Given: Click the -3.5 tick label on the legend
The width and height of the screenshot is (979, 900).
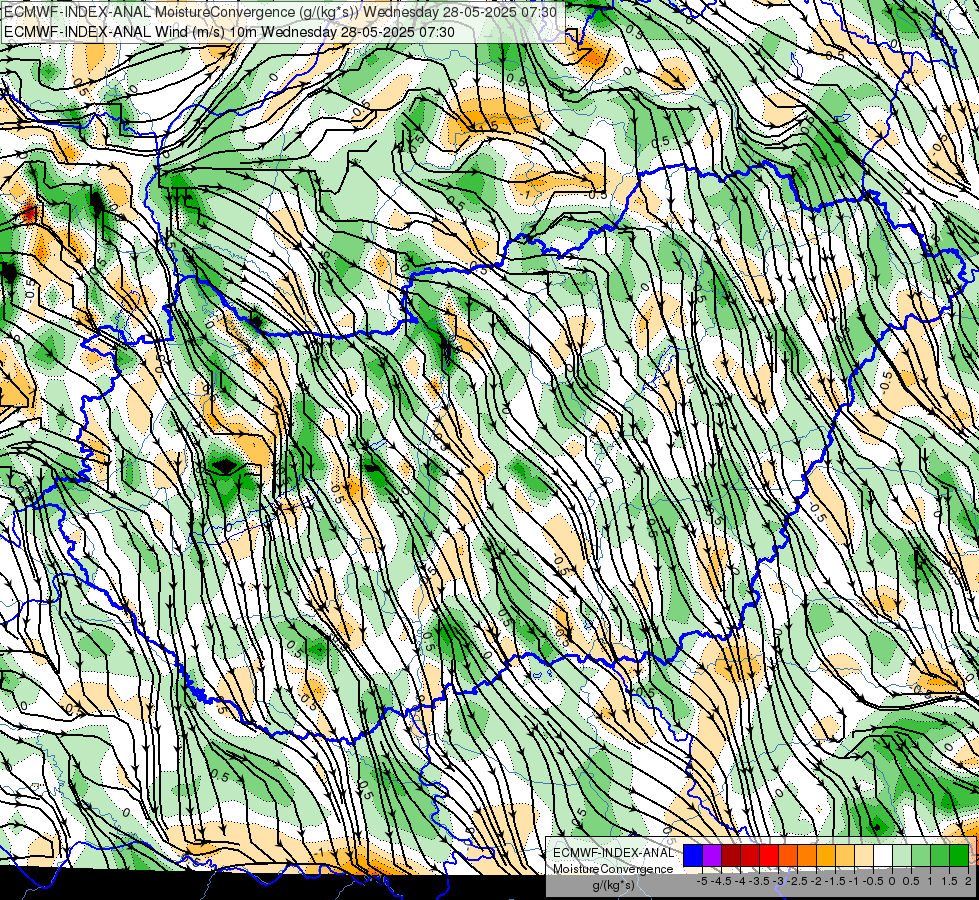Looking at the screenshot, I should tap(759, 881).
